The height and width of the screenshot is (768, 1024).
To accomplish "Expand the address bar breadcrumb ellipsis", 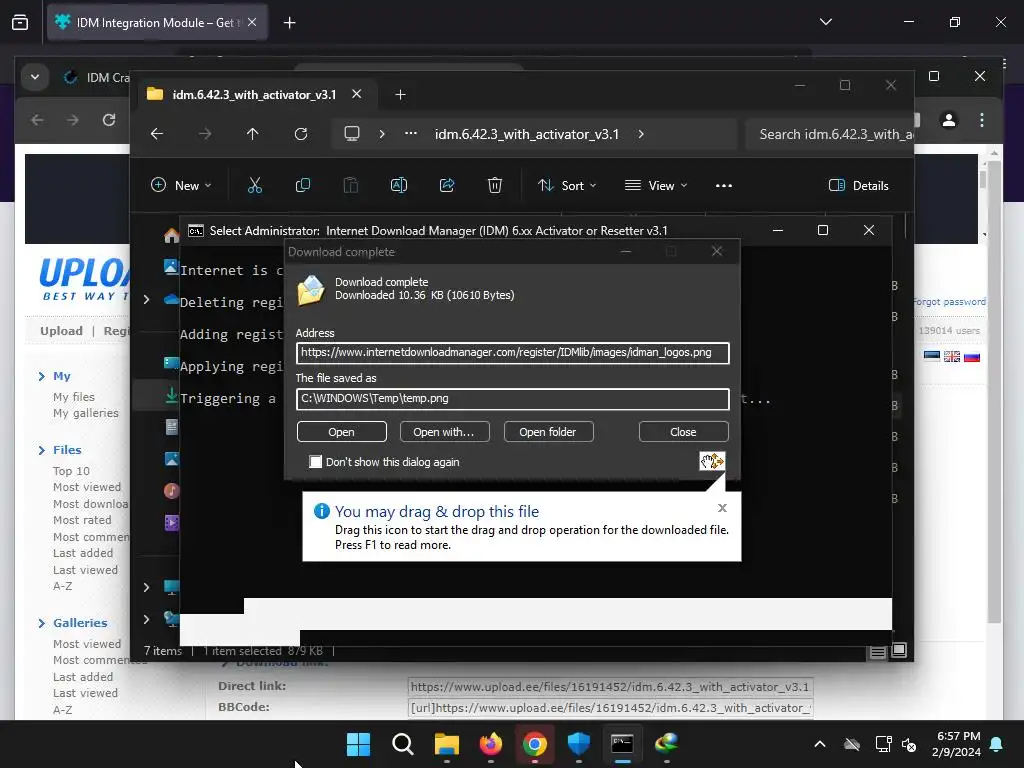I will coord(411,133).
